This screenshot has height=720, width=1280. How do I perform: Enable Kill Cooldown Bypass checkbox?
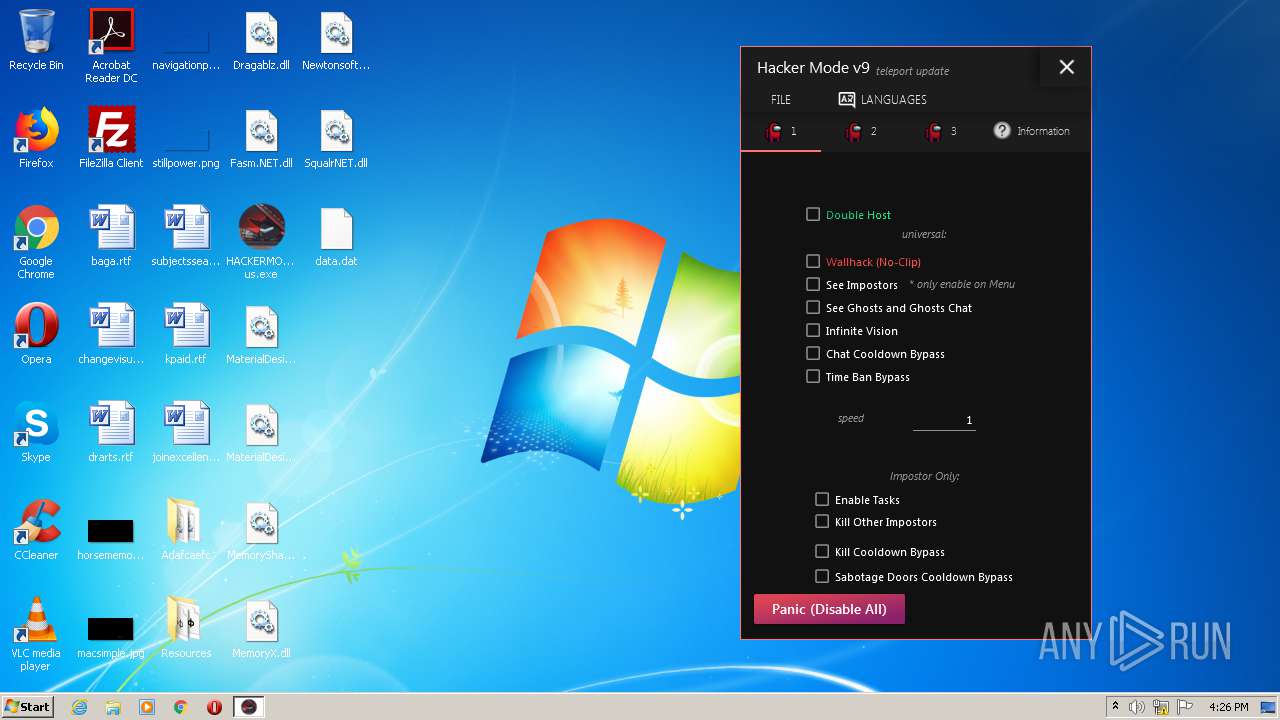822,551
